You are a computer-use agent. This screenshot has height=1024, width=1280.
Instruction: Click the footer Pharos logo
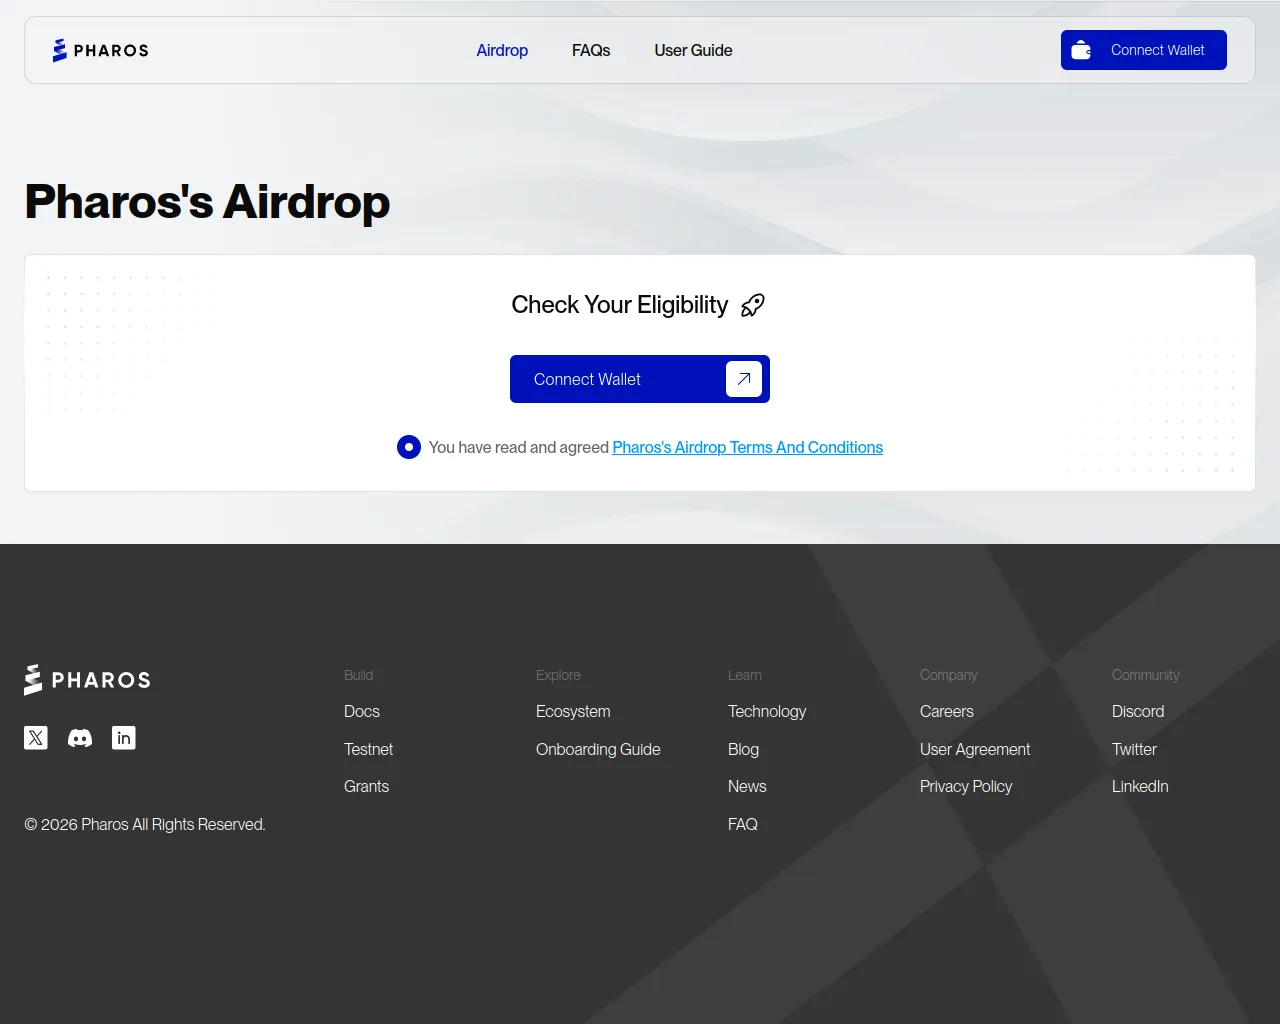pos(87,680)
